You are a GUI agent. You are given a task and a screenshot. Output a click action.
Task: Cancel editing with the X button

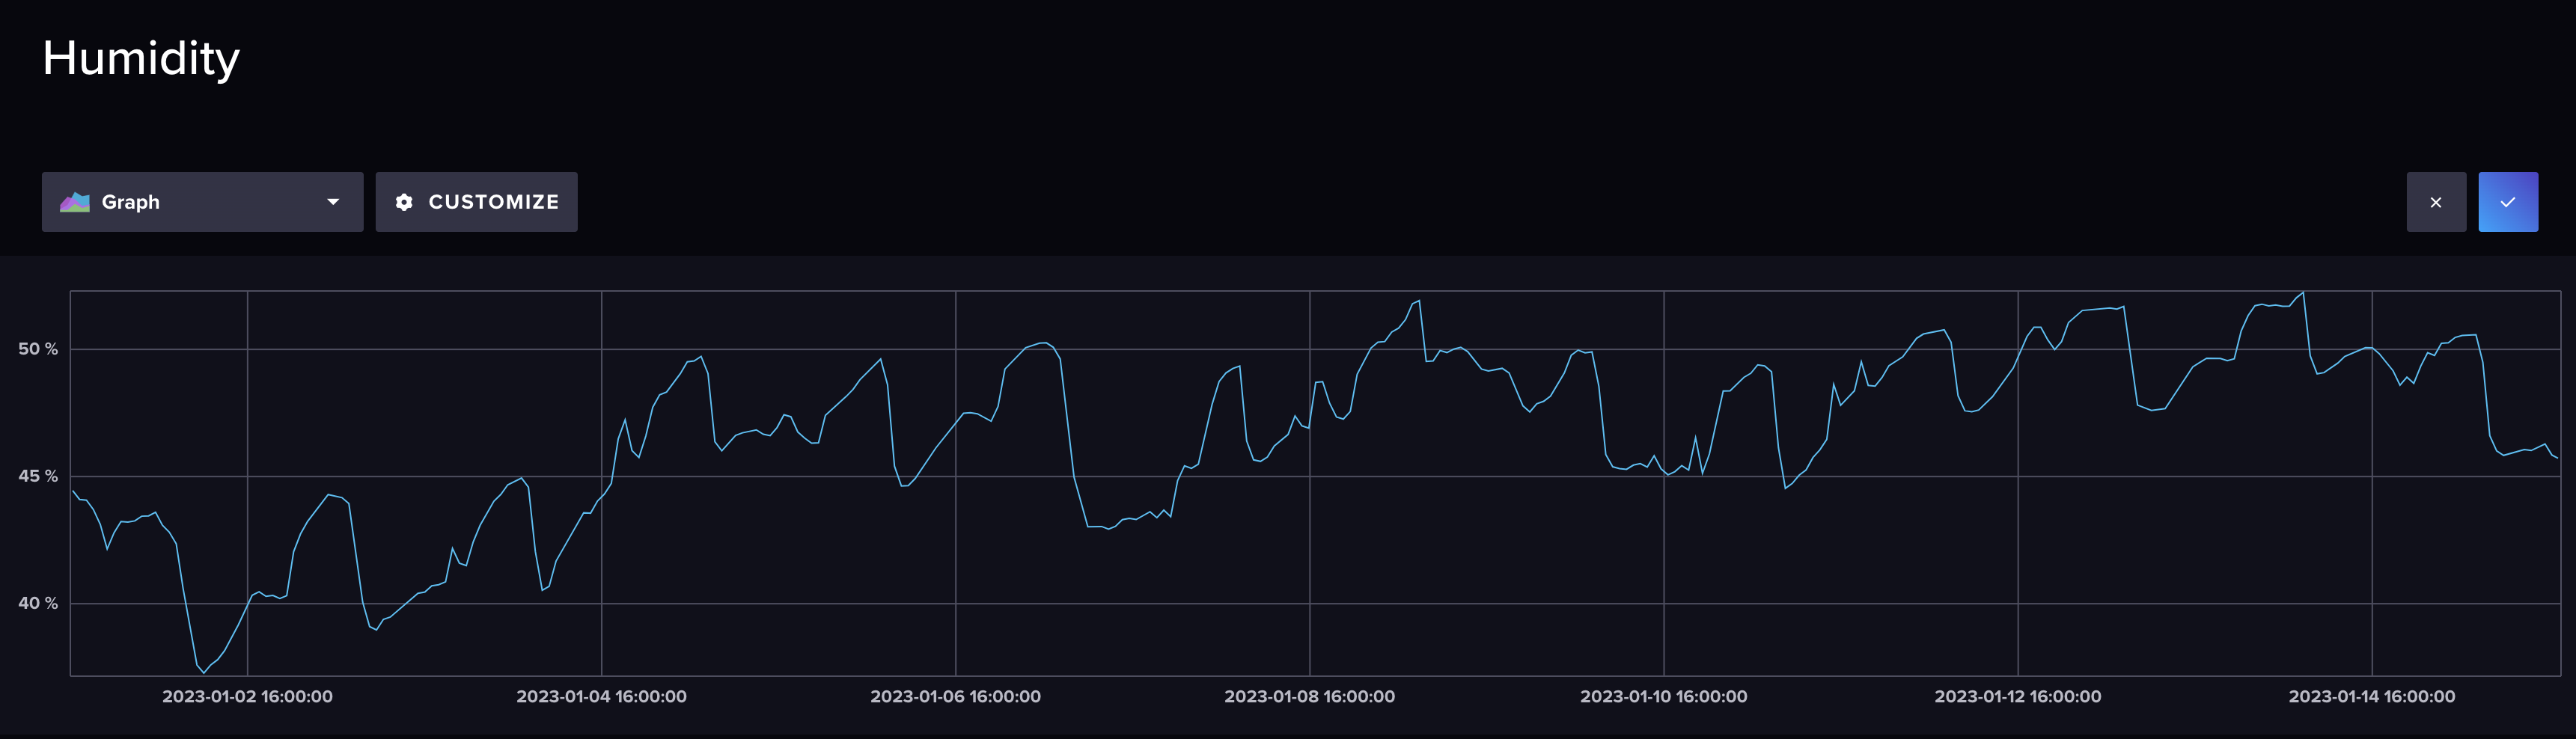(2436, 202)
